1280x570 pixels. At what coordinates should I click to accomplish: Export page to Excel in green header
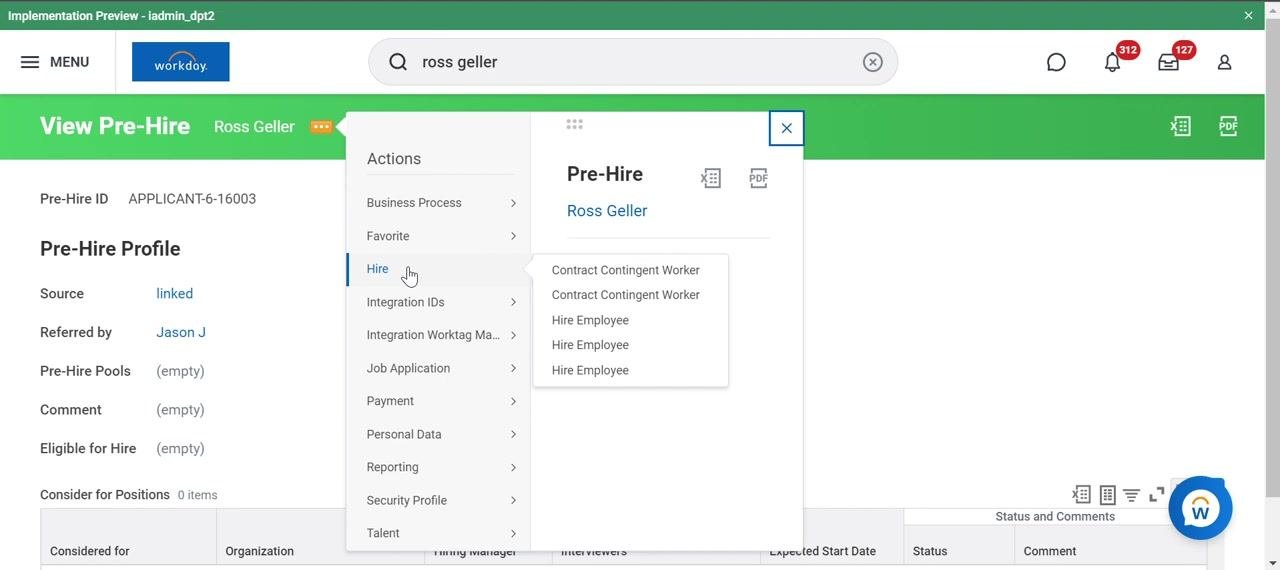pyautogui.click(x=1181, y=126)
